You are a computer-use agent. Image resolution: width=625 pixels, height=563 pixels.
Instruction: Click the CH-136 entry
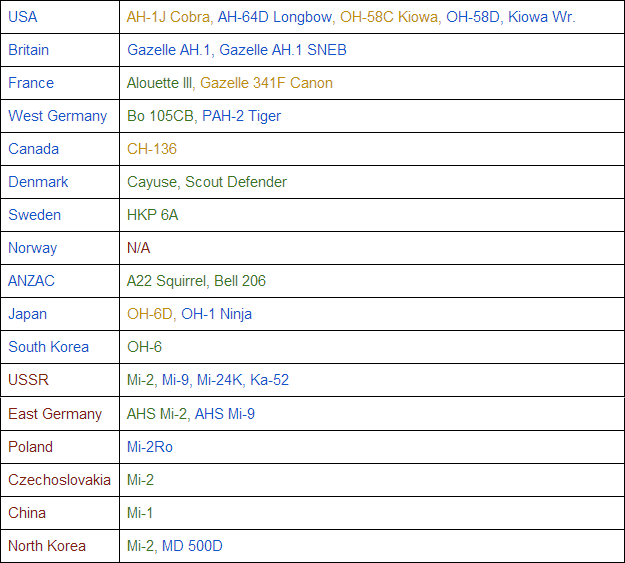(152, 149)
